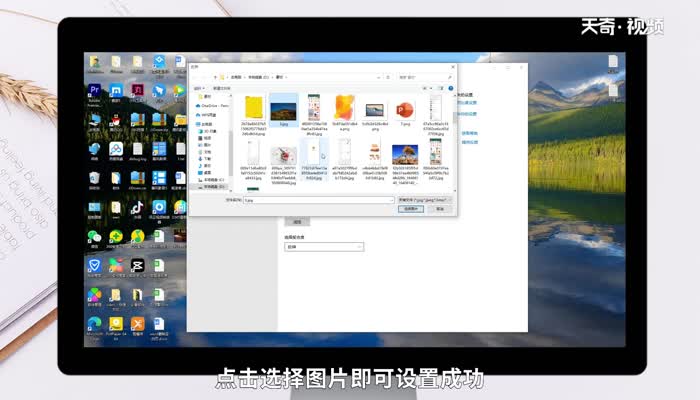Open the file type filter dropdown
Image resolution: width=700 pixels, height=400 pixels.
pyautogui.click(x=425, y=200)
